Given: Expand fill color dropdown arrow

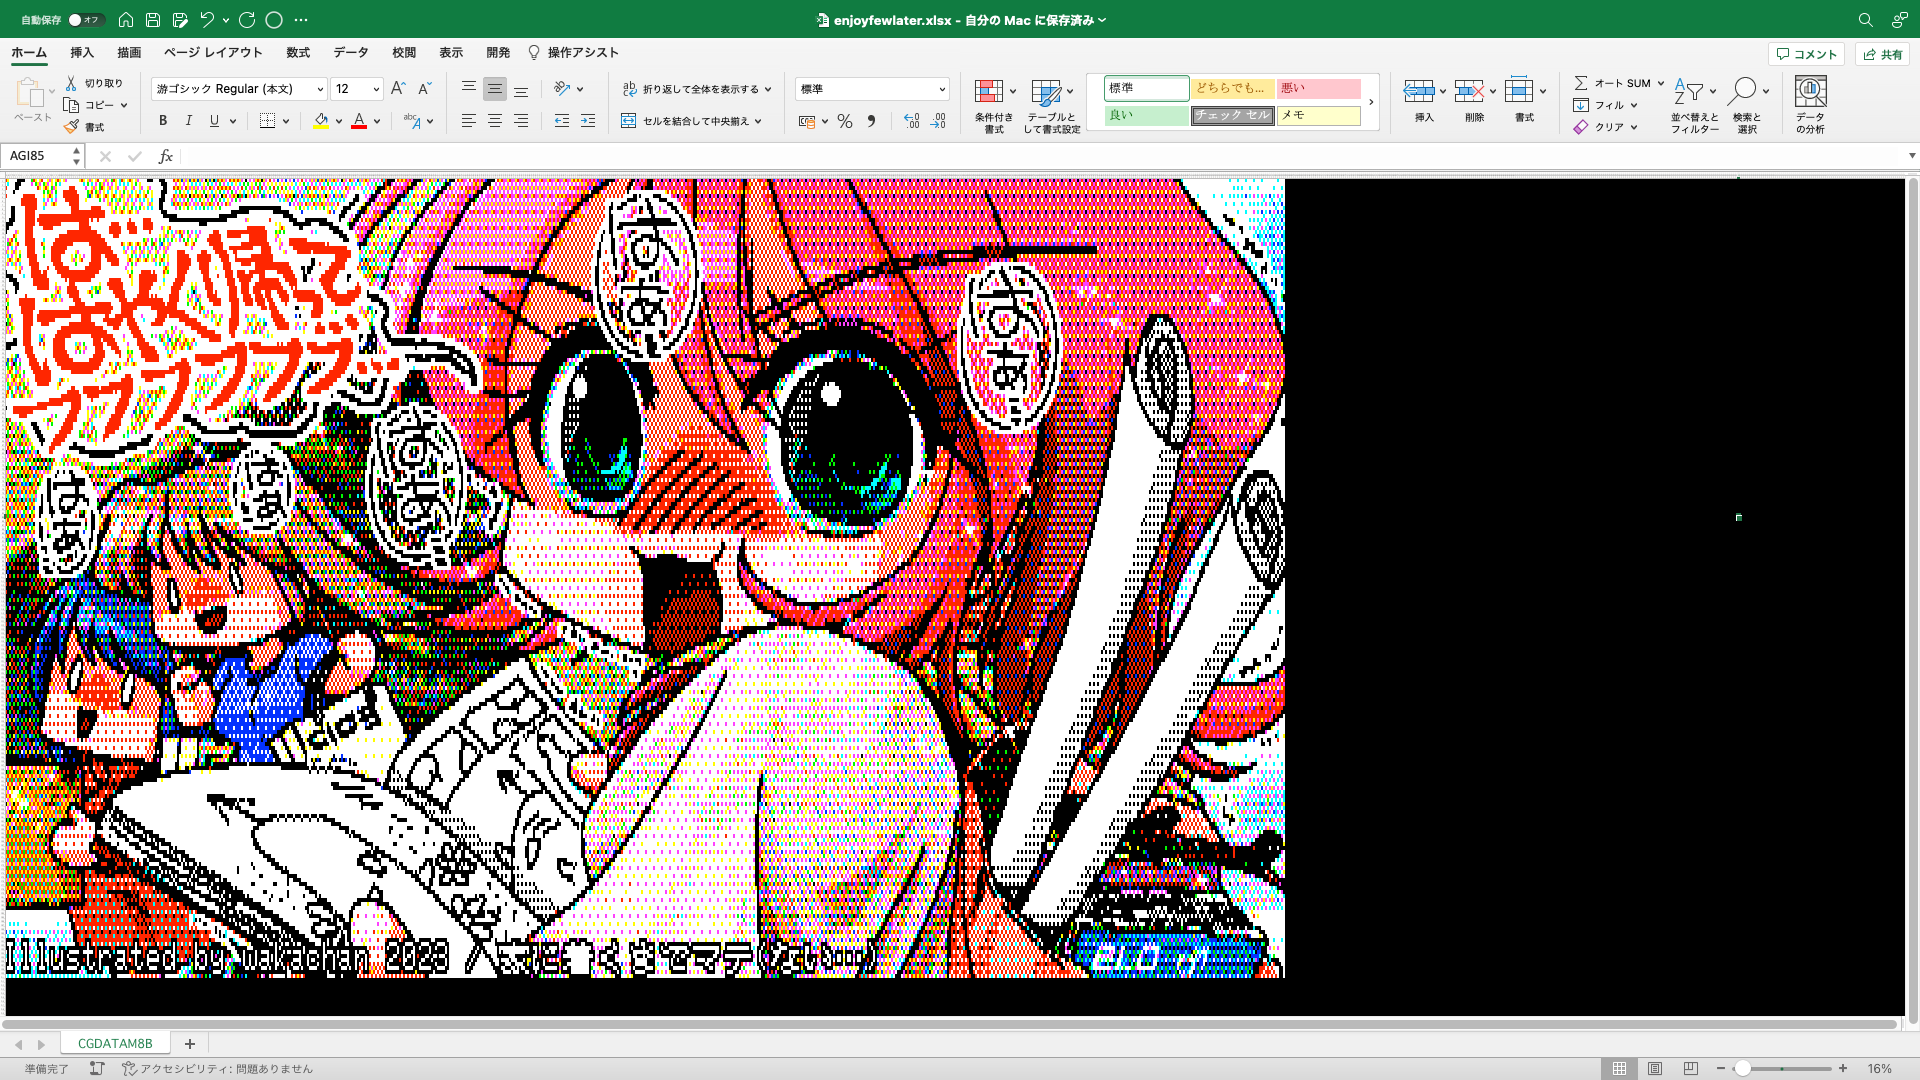Looking at the screenshot, I should 339,121.
